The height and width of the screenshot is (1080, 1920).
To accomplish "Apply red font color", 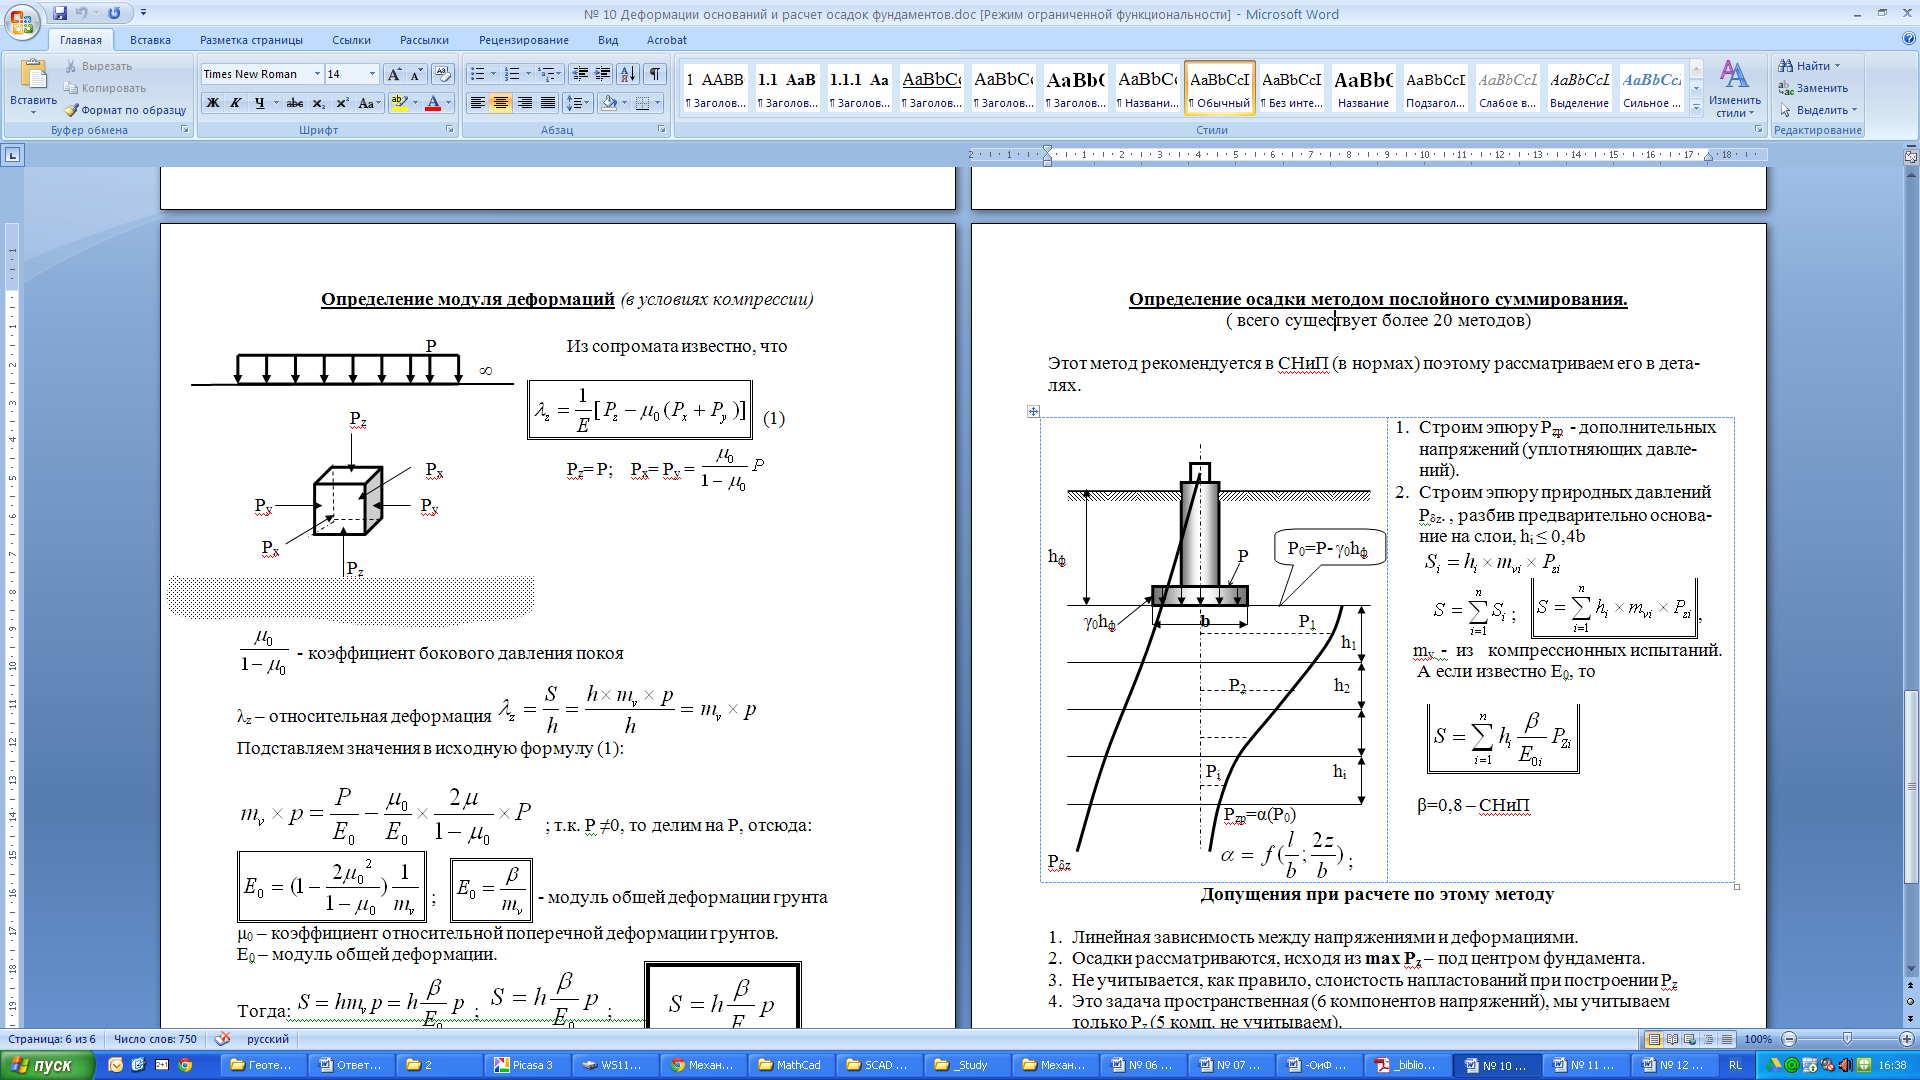I will coord(433,103).
